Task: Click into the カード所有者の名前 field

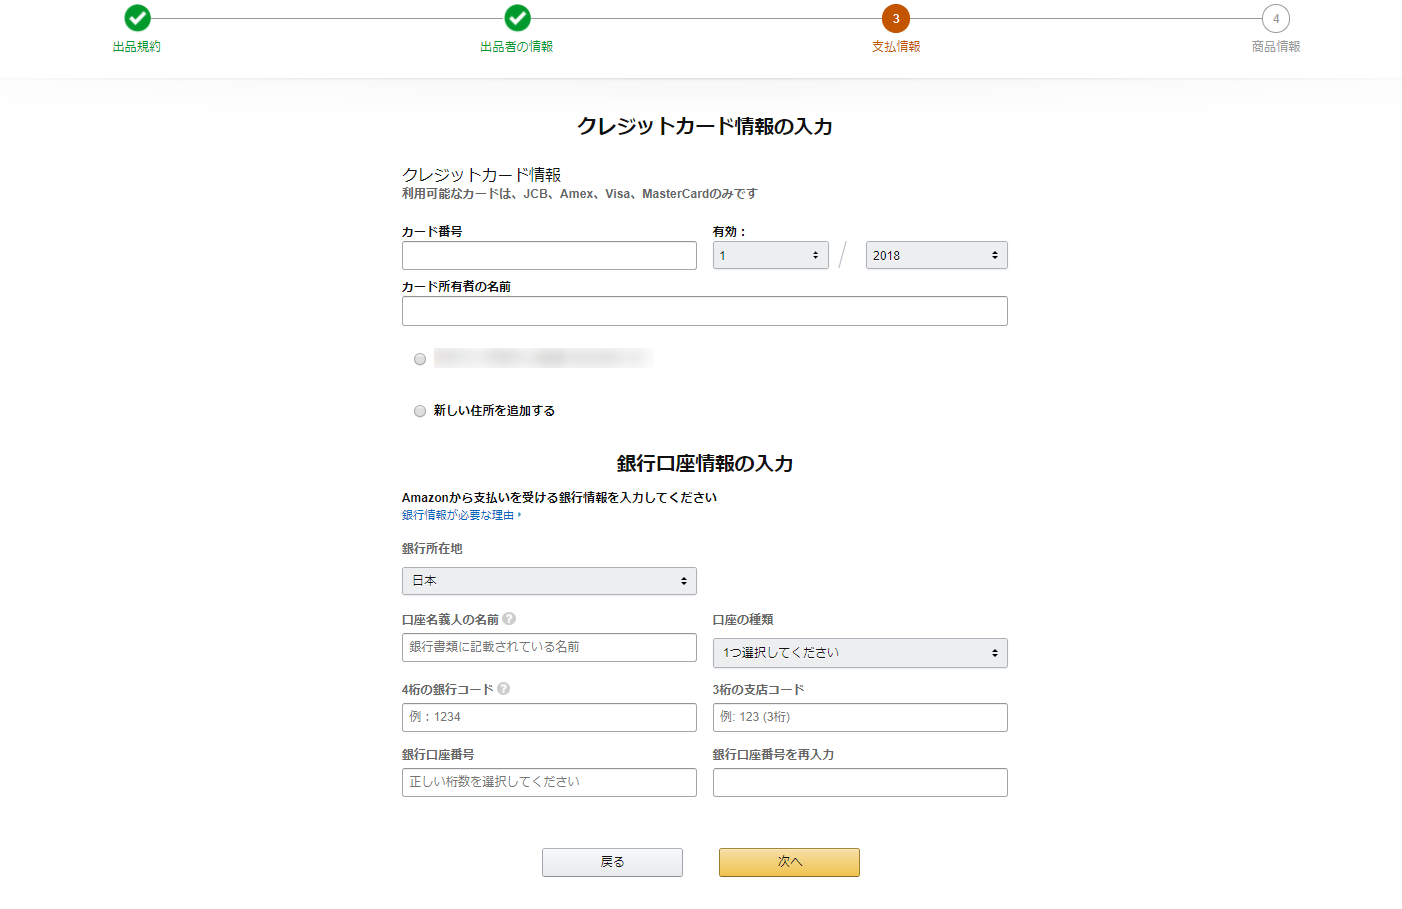Action: pyautogui.click(x=704, y=311)
